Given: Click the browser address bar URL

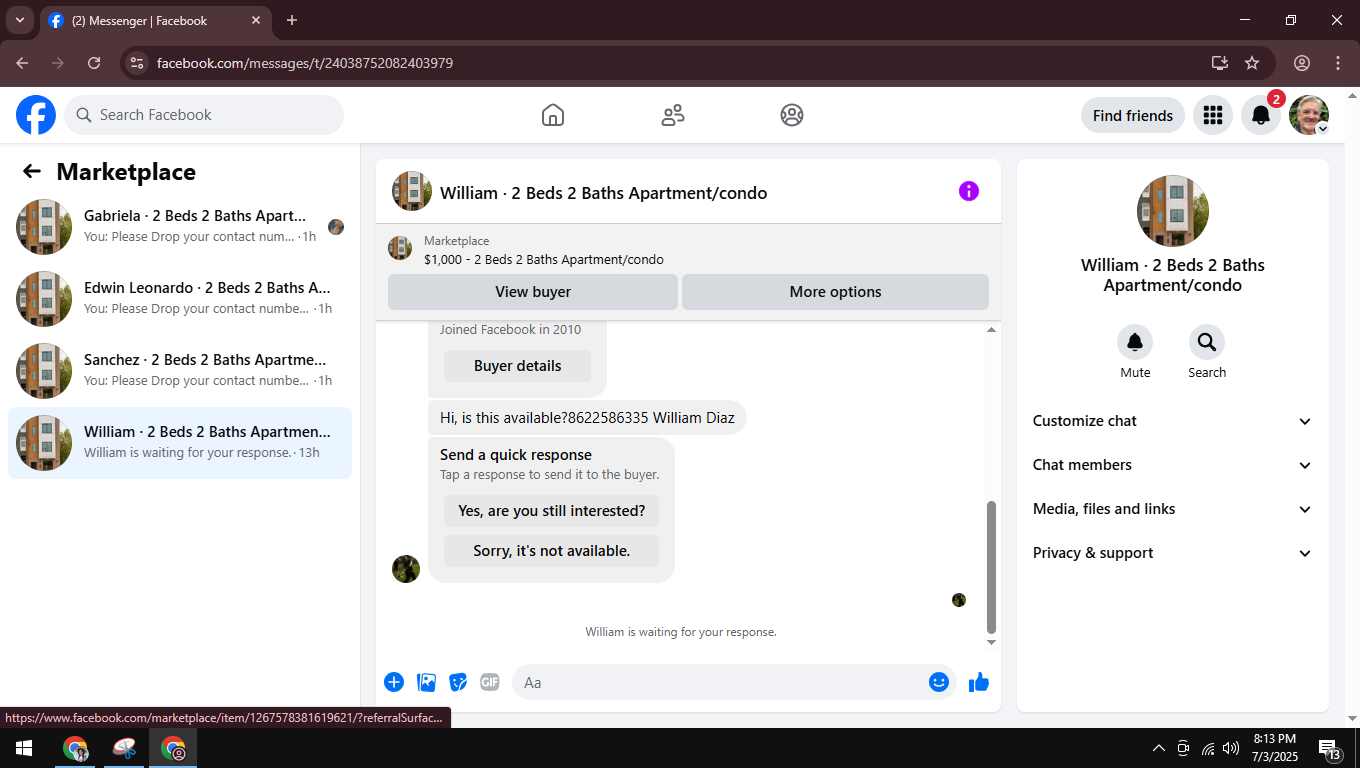Looking at the screenshot, I should pos(305,63).
